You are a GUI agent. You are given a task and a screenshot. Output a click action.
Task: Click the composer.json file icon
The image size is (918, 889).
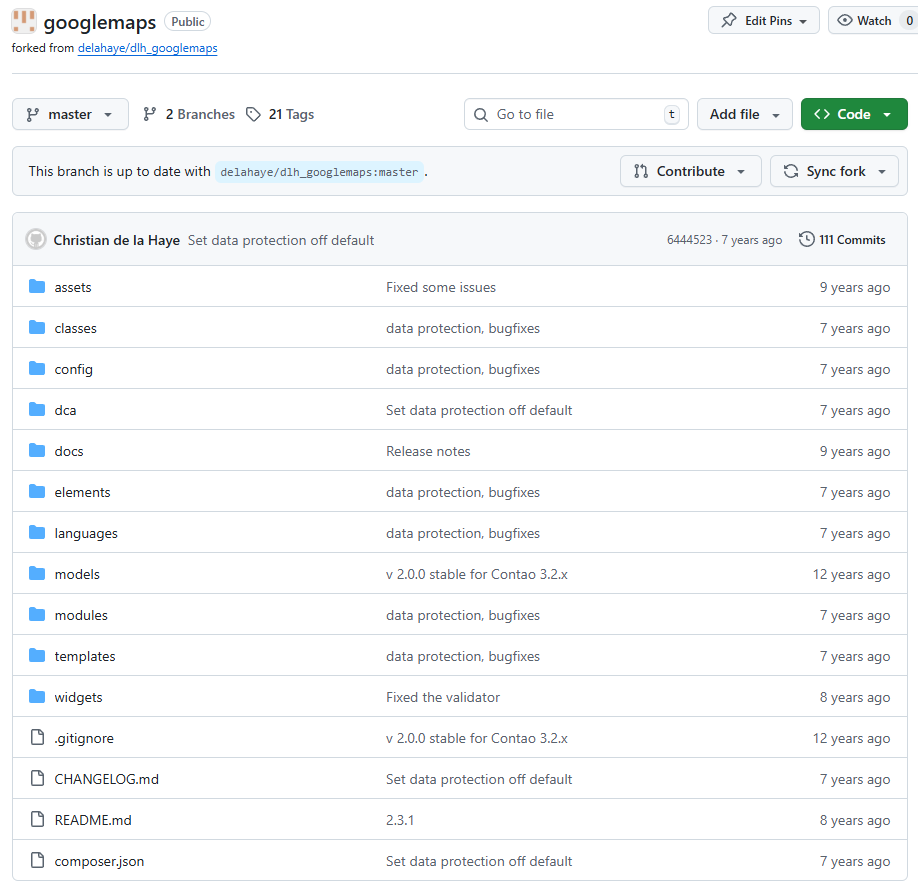(x=38, y=861)
